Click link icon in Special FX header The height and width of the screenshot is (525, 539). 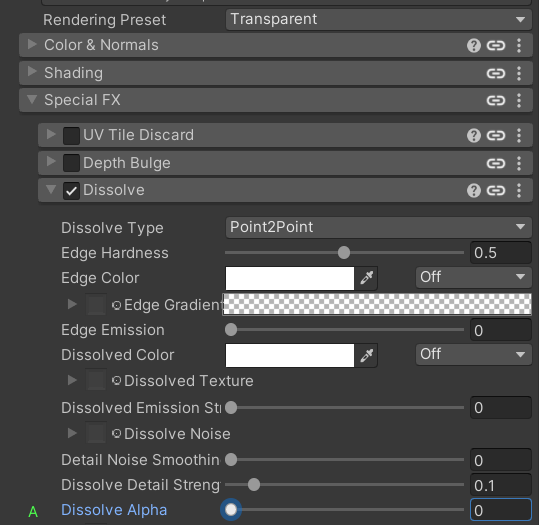point(496,100)
